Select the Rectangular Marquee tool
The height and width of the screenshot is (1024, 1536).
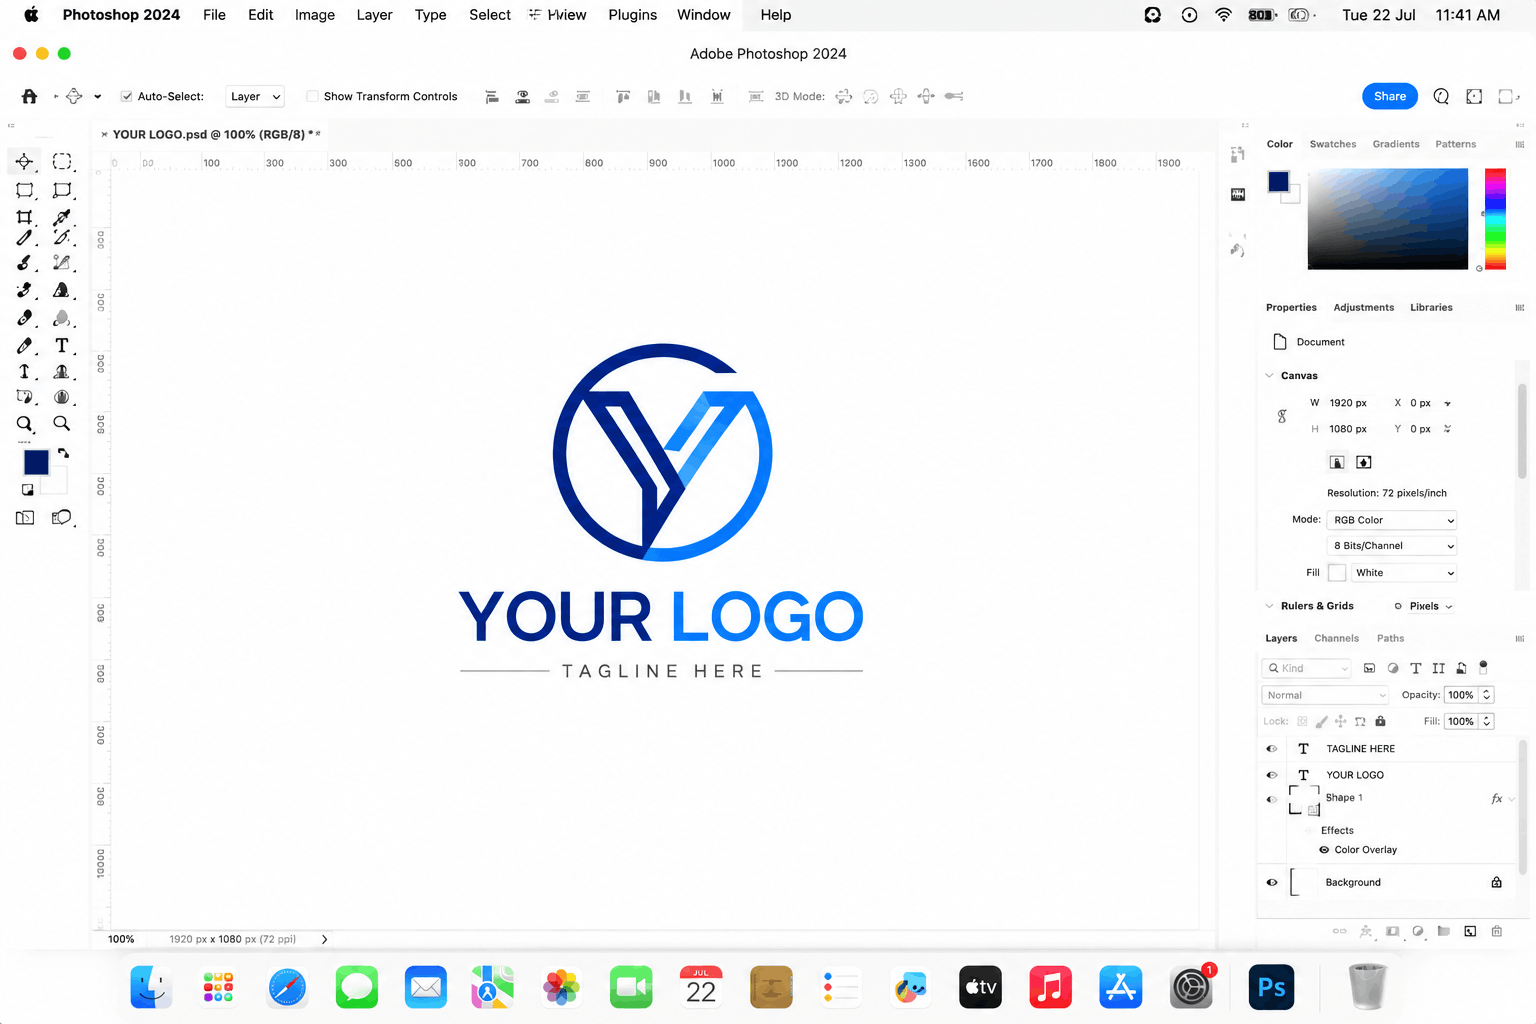[62, 161]
